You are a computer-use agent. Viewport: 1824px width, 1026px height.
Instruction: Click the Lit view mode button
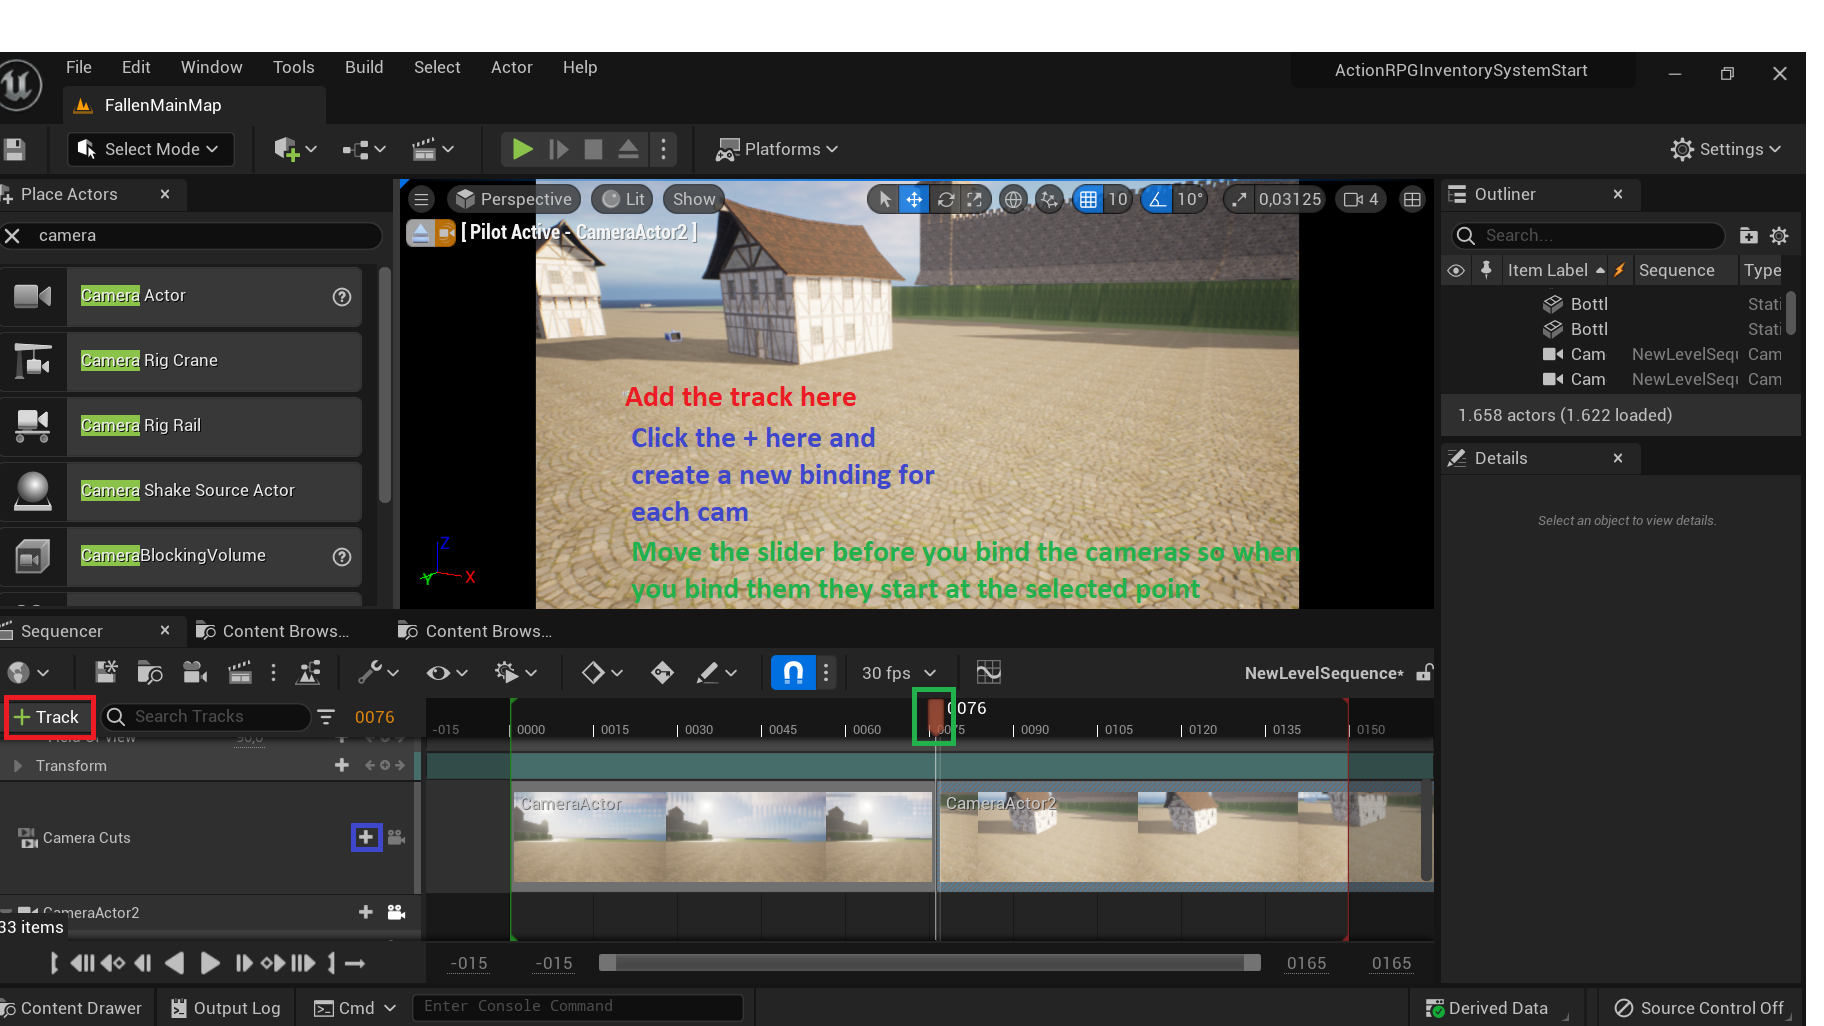pyautogui.click(x=623, y=199)
